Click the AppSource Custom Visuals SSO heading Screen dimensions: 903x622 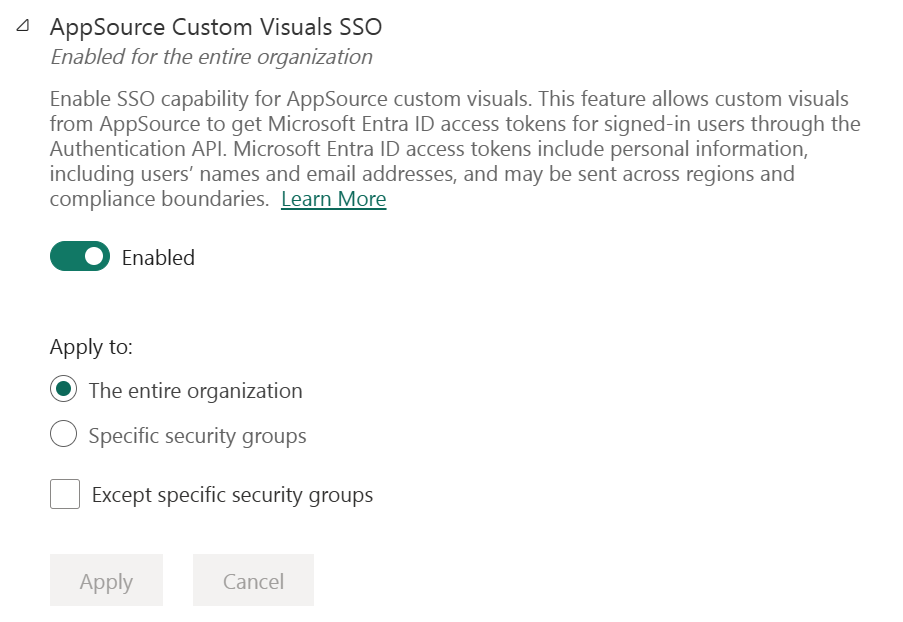coord(216,26)
